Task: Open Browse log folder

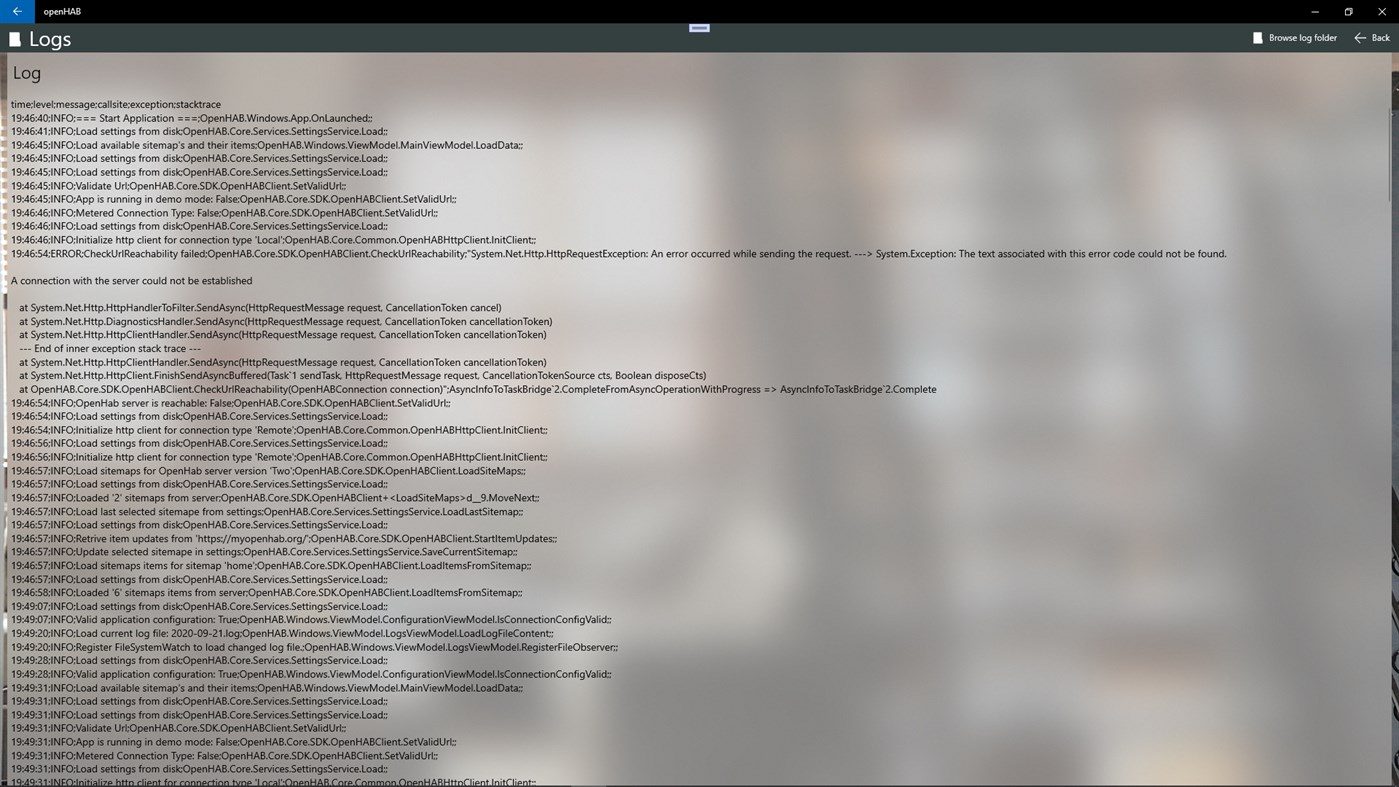Action: (x=1302, y=37)
